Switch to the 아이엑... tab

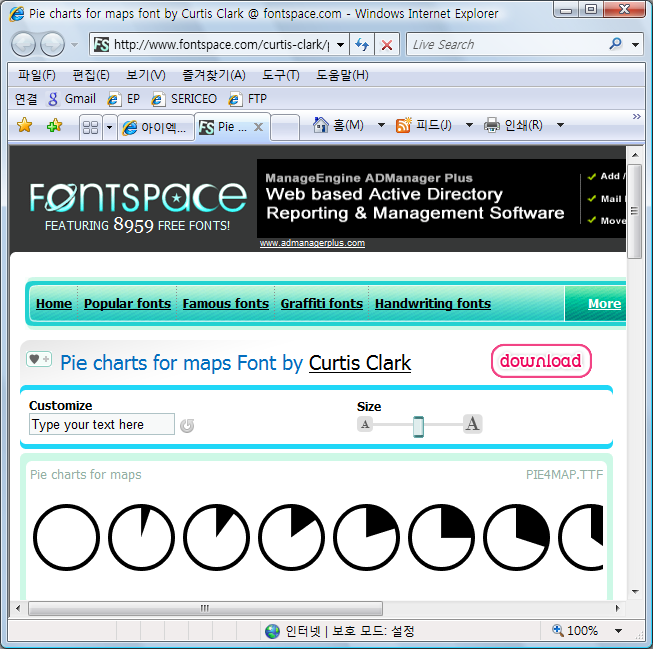tap(156, 127)
